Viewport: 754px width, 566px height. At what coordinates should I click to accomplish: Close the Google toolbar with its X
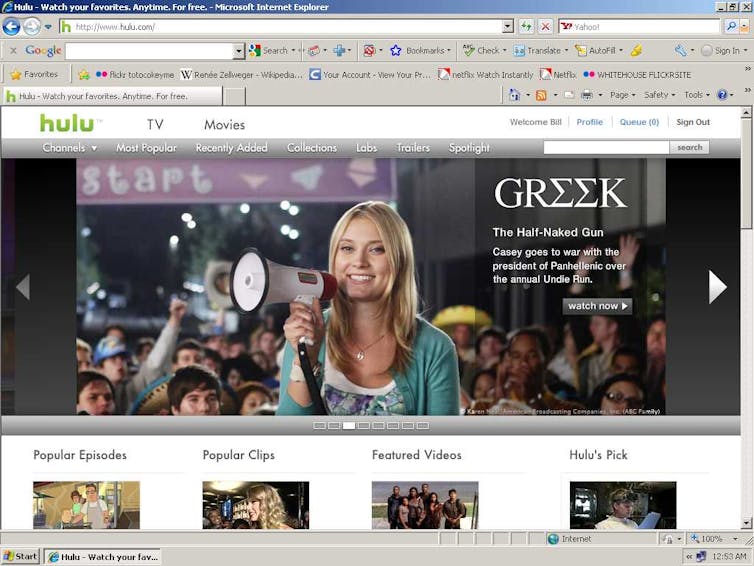[x=13, y=50]
